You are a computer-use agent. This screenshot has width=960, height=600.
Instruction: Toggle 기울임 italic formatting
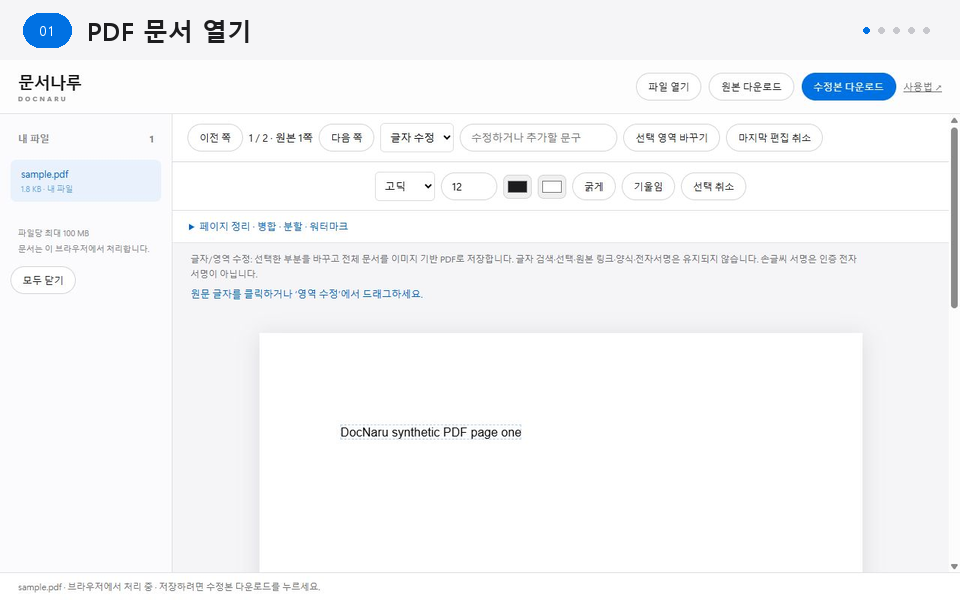[x=648, y=187]
